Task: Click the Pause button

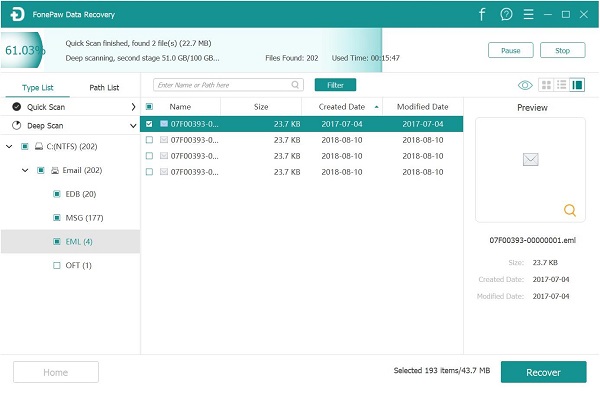Action: [x=510, y=50]
